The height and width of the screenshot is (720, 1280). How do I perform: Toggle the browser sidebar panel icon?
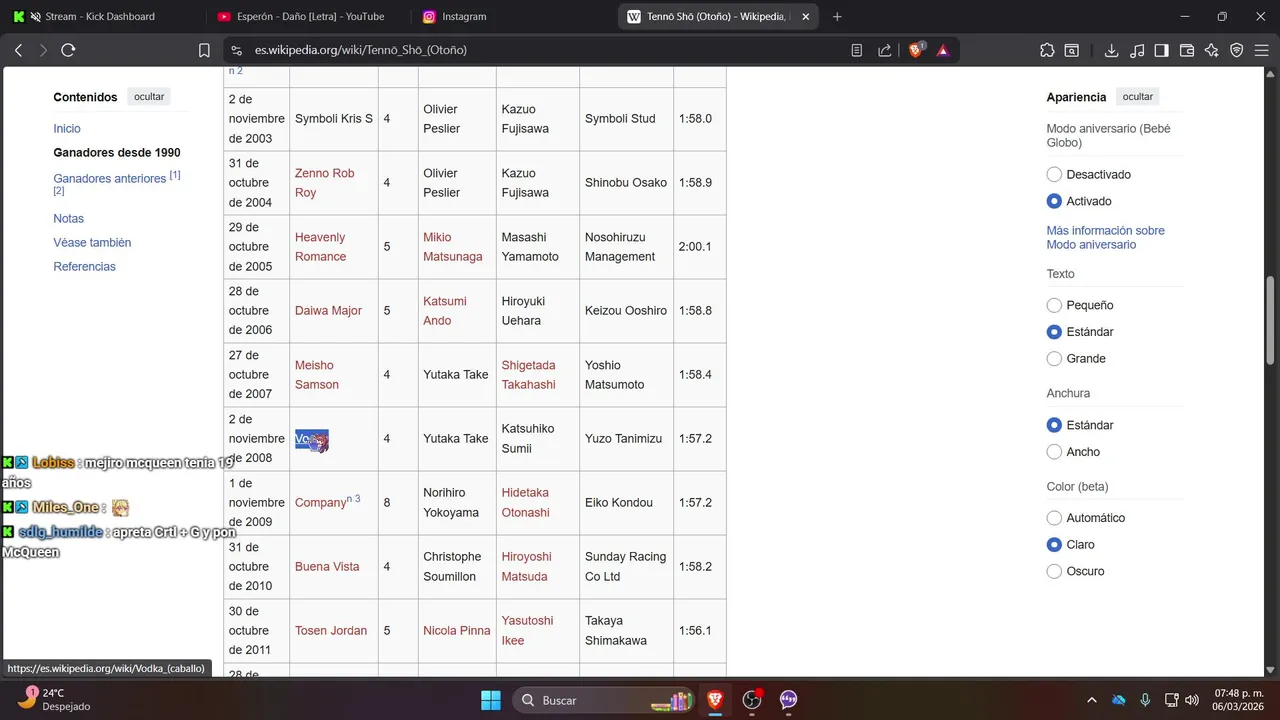click(x=1162, y=50)
